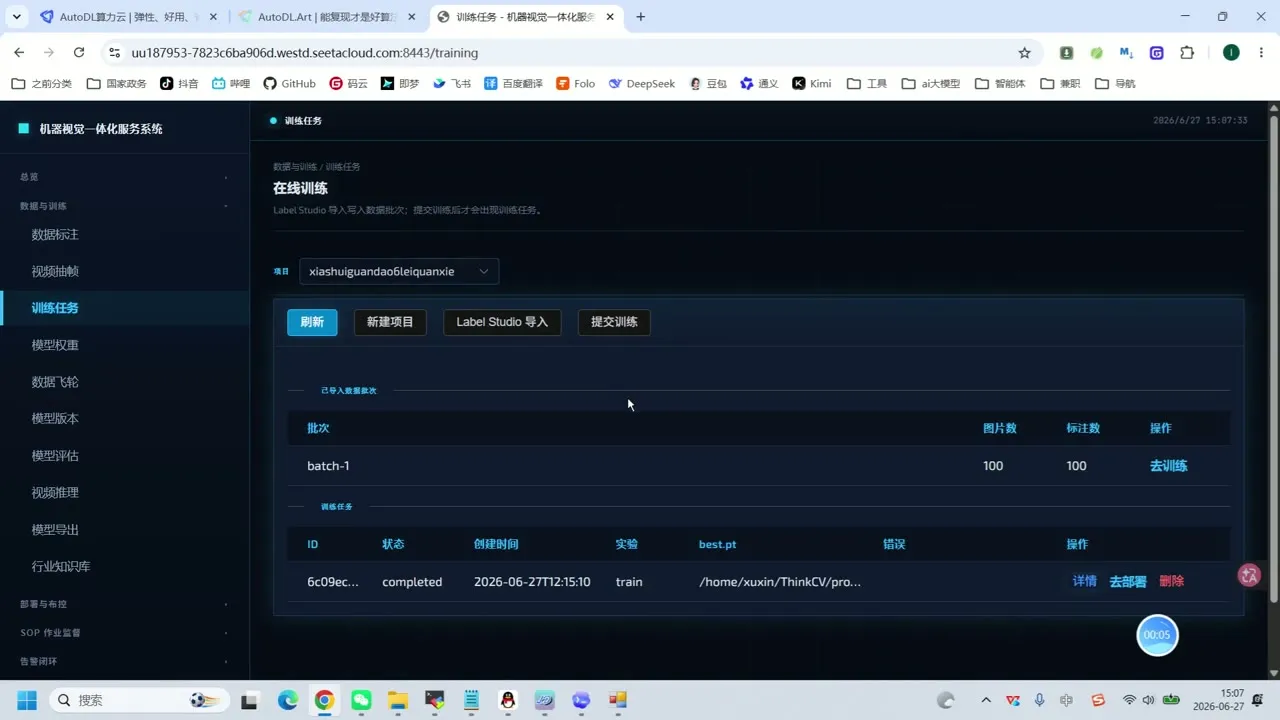Open the 码云 bookmark
This screenshot has height=720, width=1280.
click(x=348, y=83)
